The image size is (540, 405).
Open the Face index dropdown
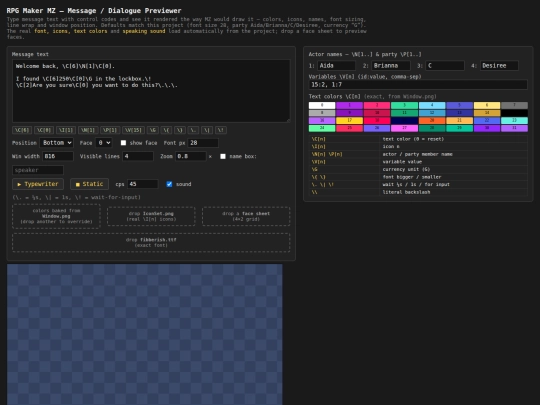point(103,143)
